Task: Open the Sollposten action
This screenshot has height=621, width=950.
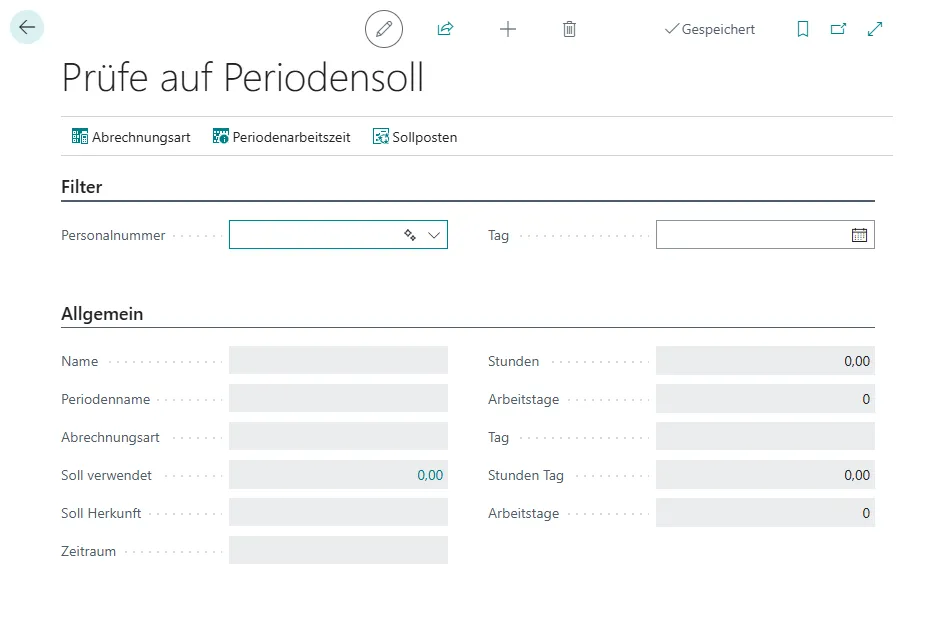Action: pyautogui.click(x=414, y=137)
